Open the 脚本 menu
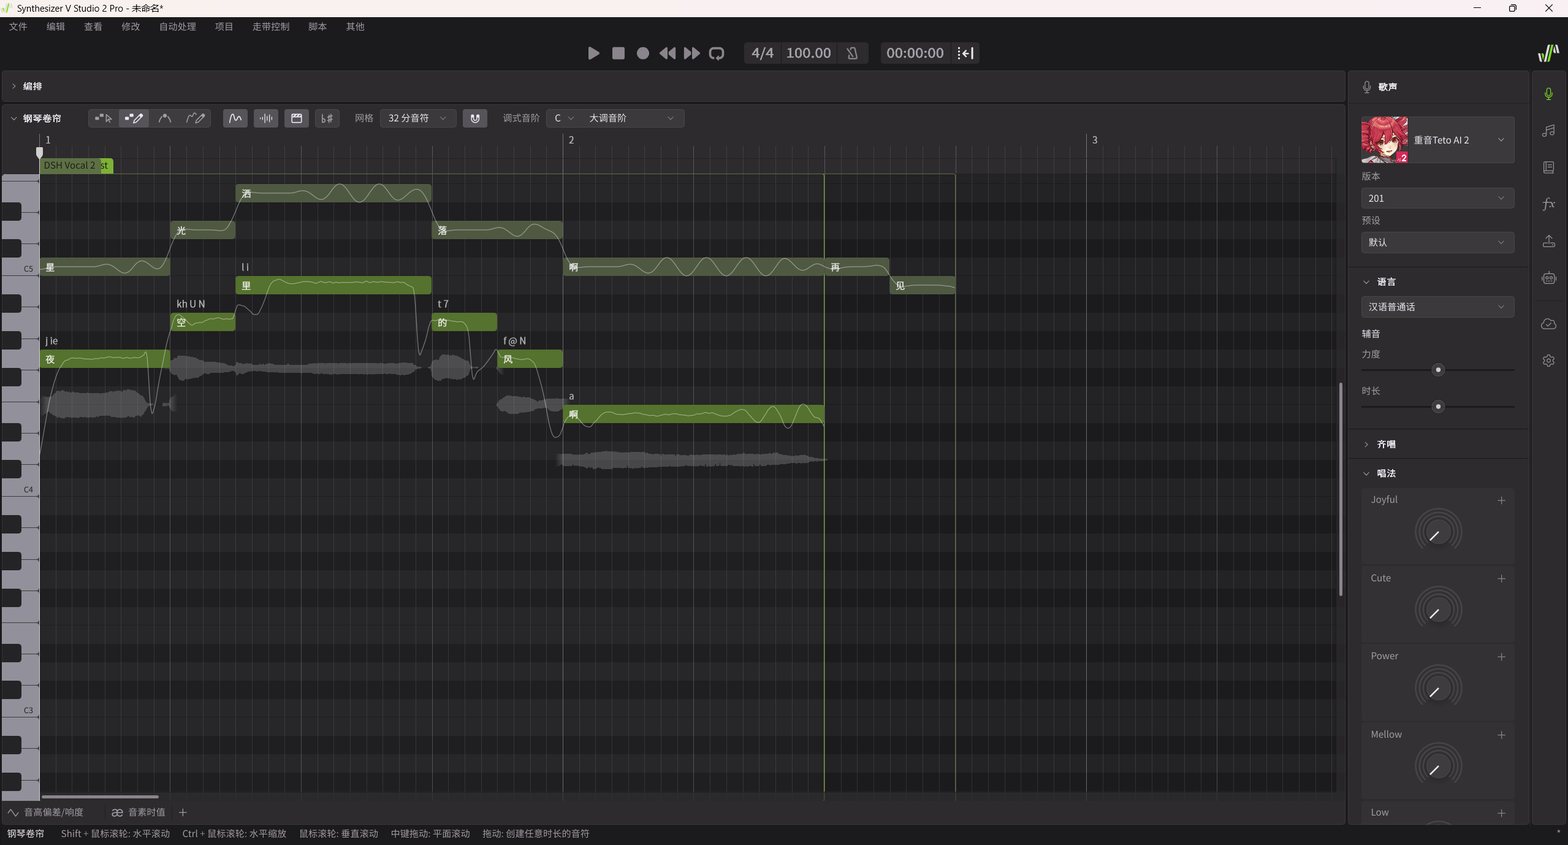The width and height of the screenshot is (1568, 845). click(317, 27)
